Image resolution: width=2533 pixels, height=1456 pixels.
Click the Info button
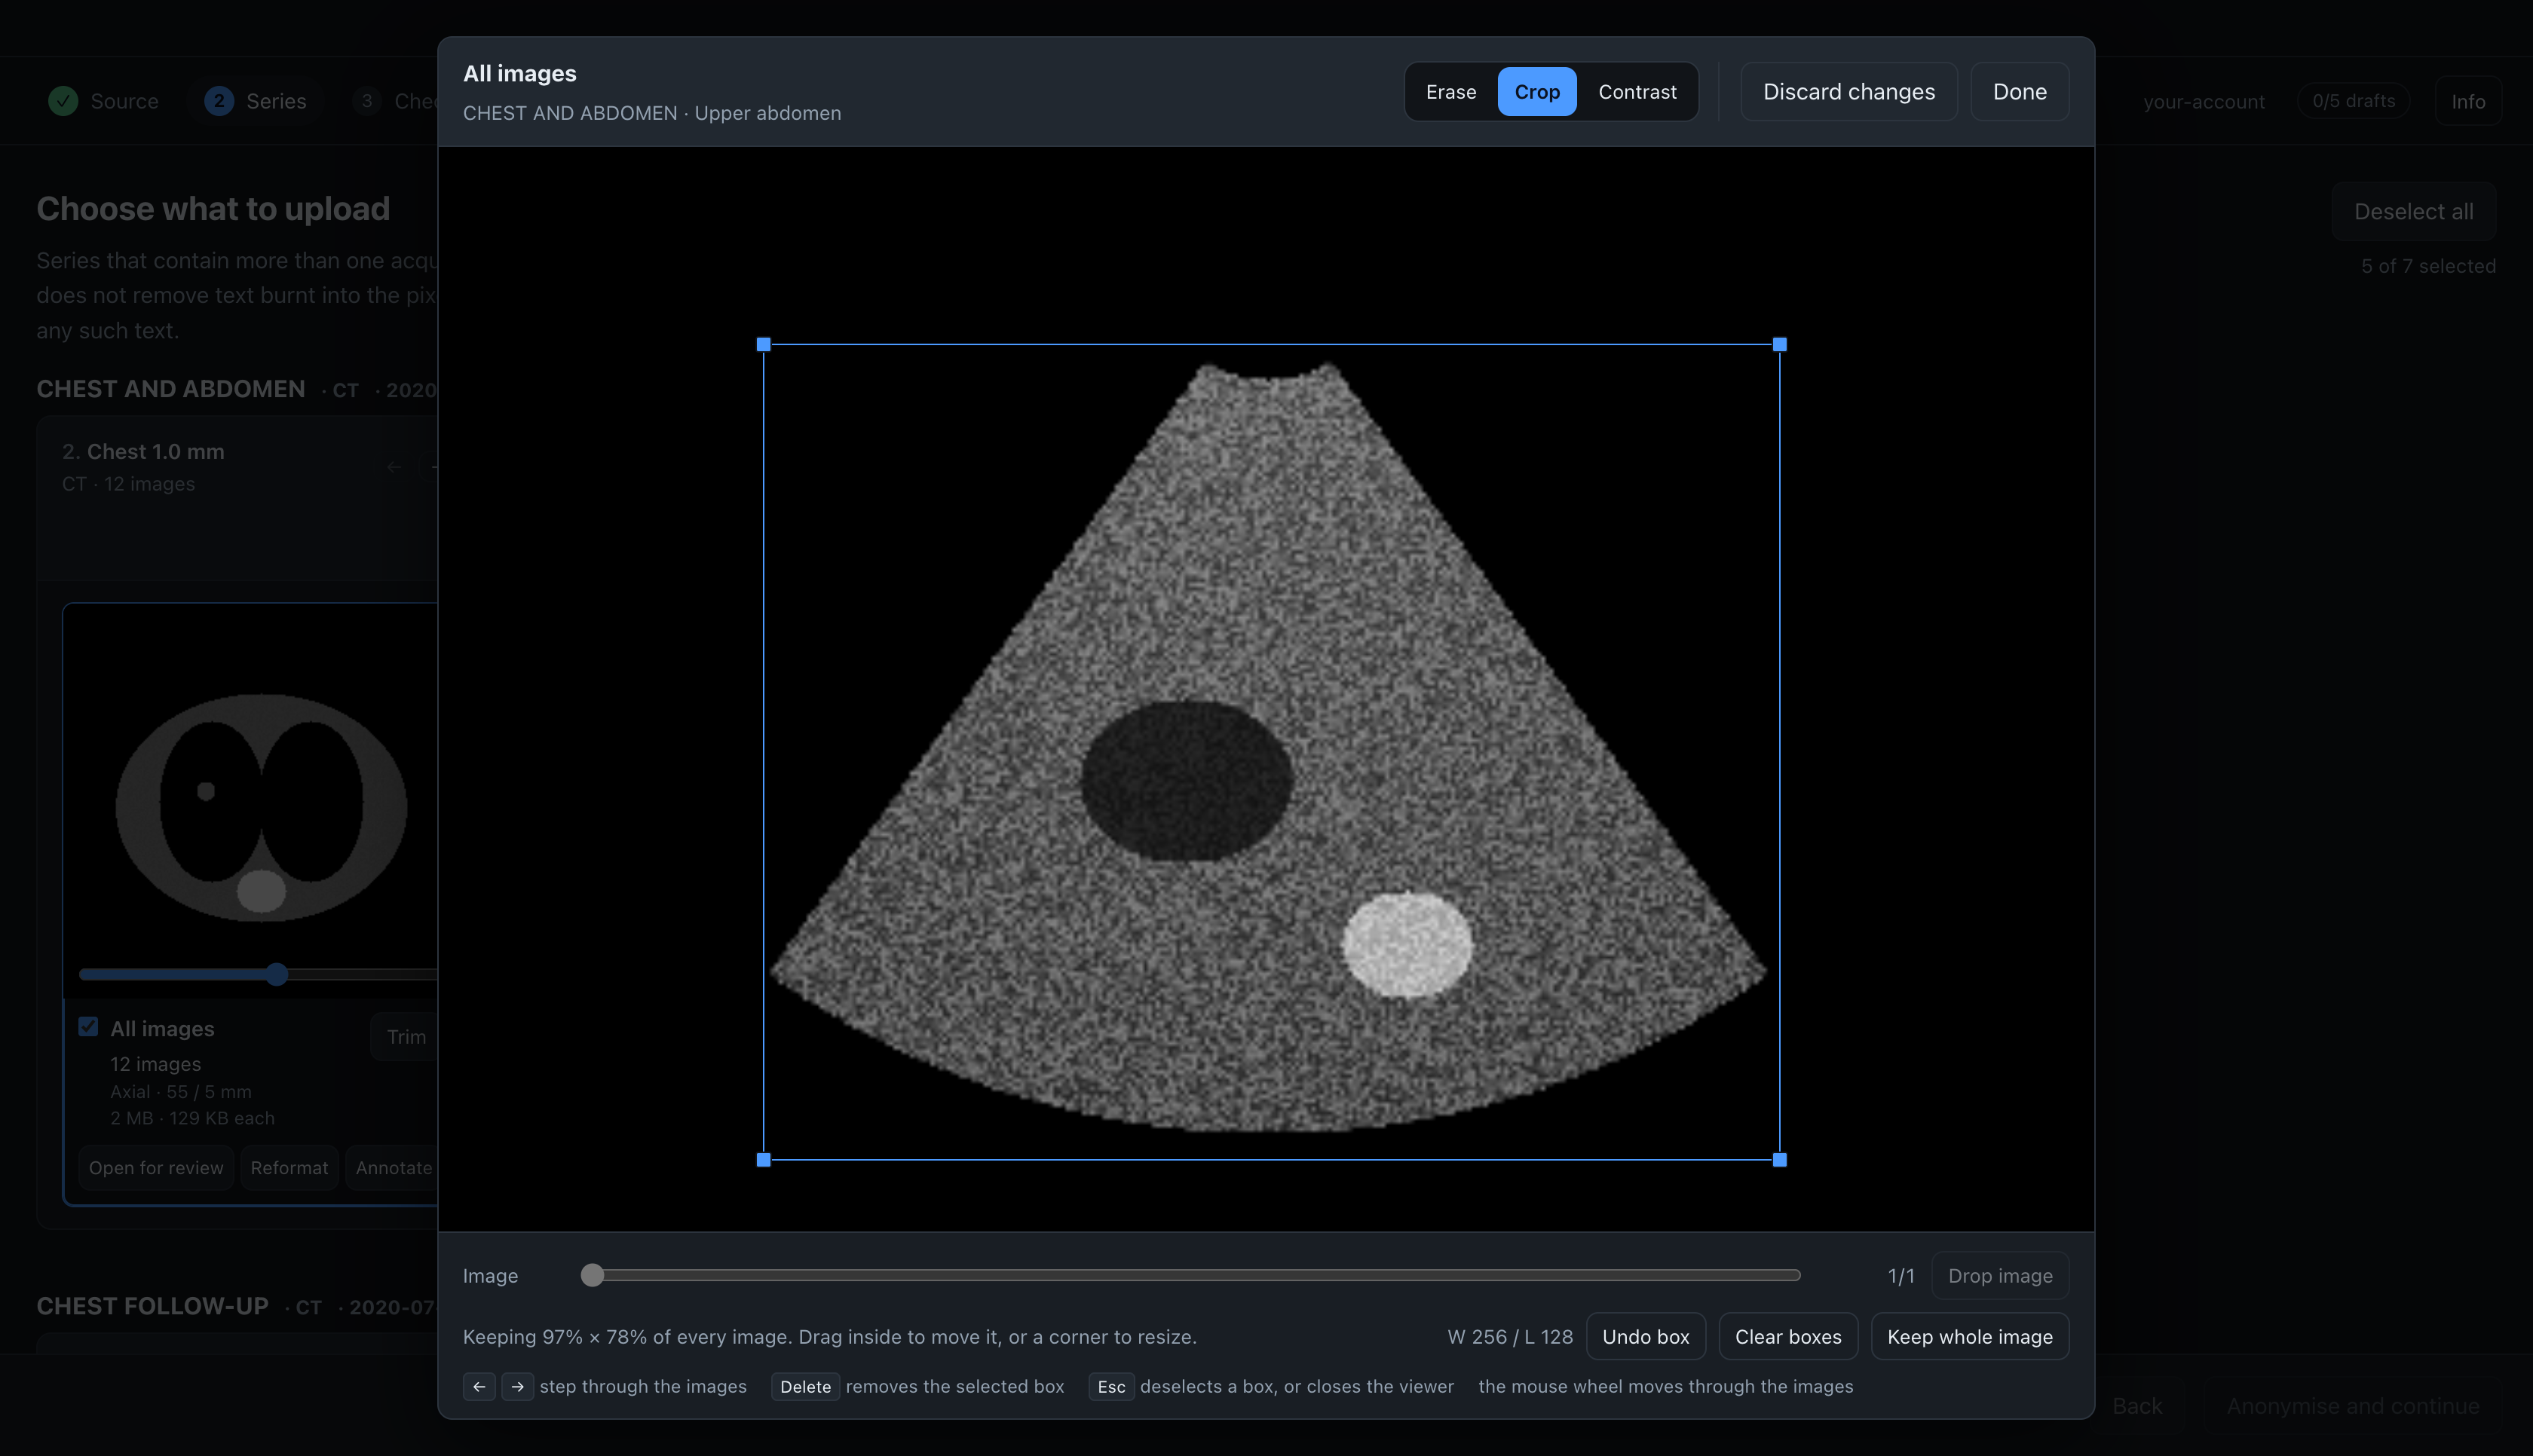pos(2467,101)
